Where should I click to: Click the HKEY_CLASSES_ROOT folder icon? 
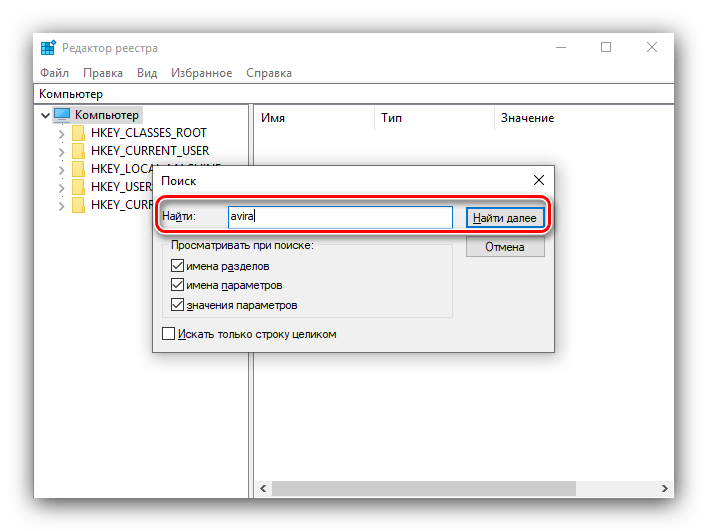pos(78,133)
